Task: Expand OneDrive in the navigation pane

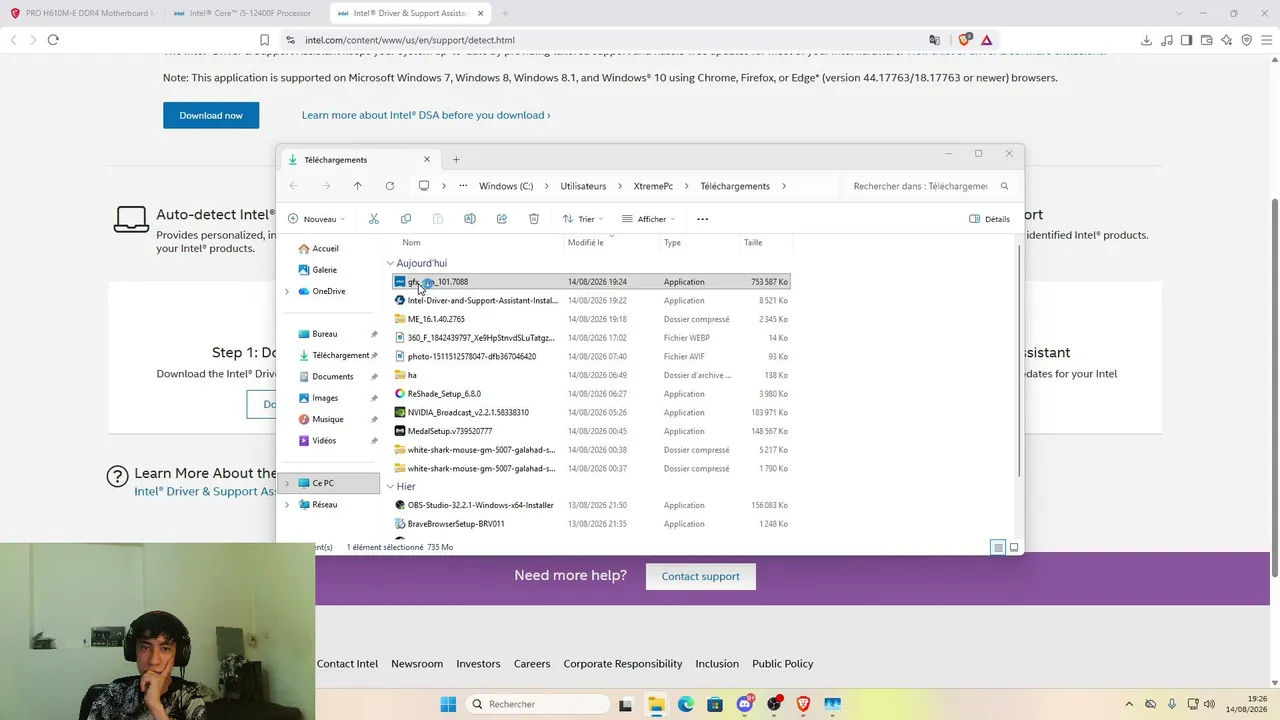Action: click(x=287, y=291)
